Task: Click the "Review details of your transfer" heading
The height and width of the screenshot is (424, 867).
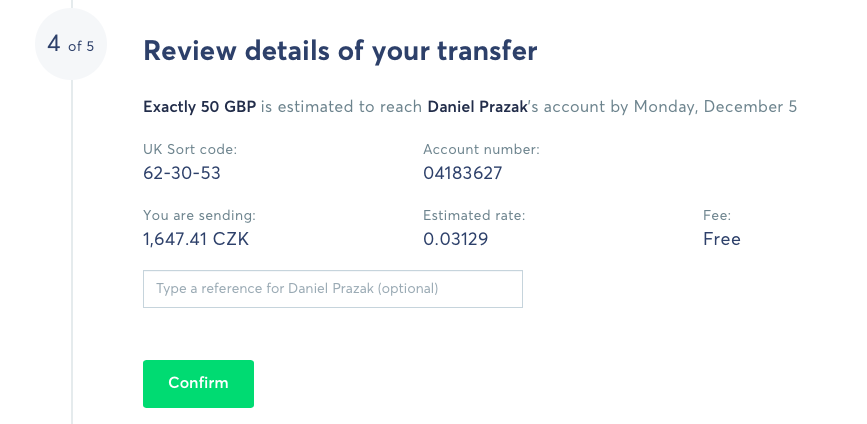Action: [341, 50]
